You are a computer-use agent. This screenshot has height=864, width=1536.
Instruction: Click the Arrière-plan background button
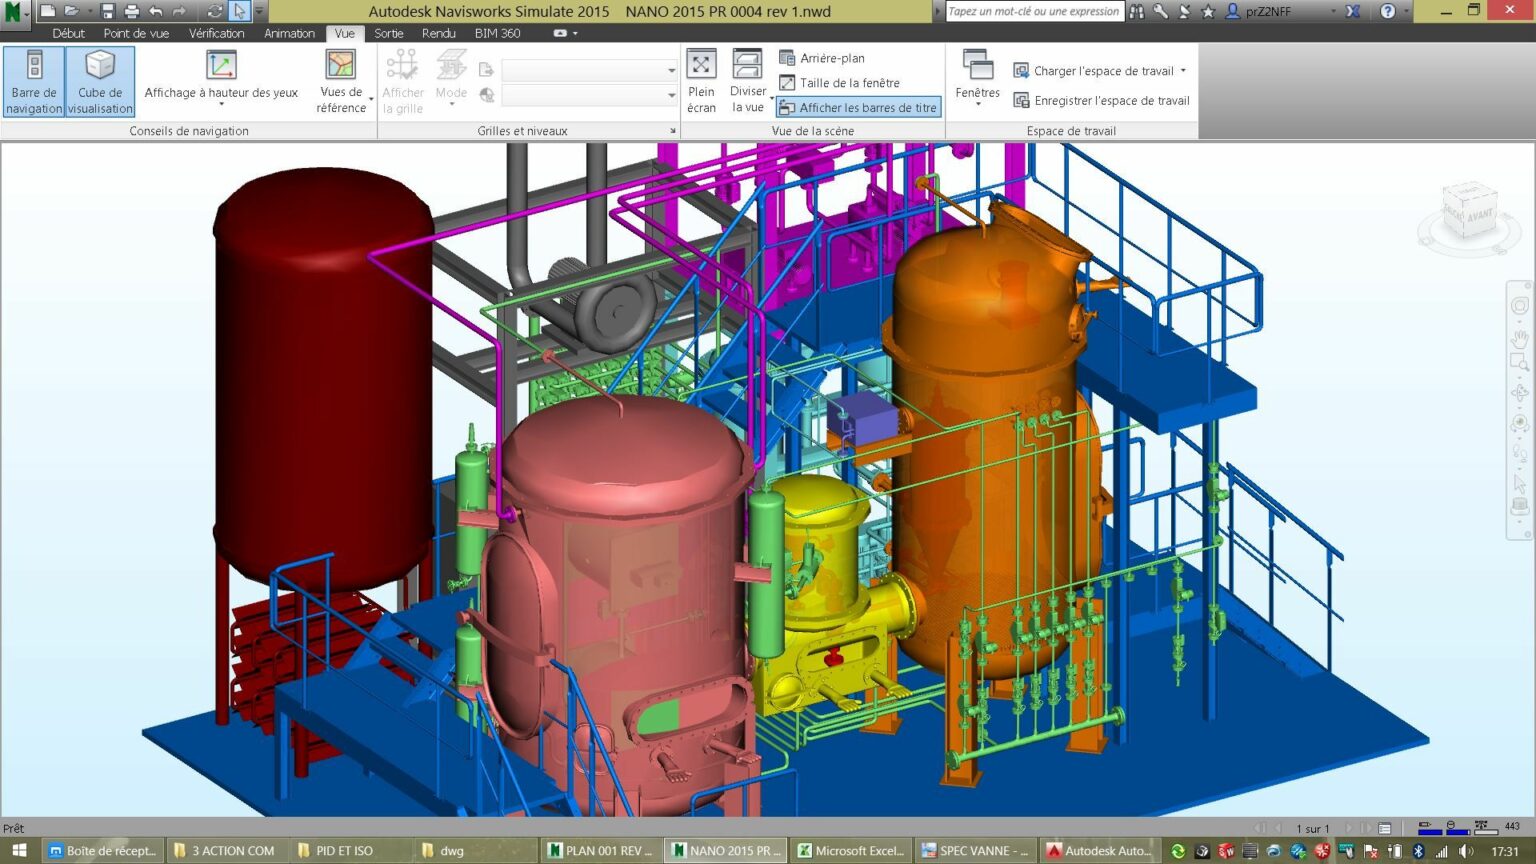(x=822, y=58)
